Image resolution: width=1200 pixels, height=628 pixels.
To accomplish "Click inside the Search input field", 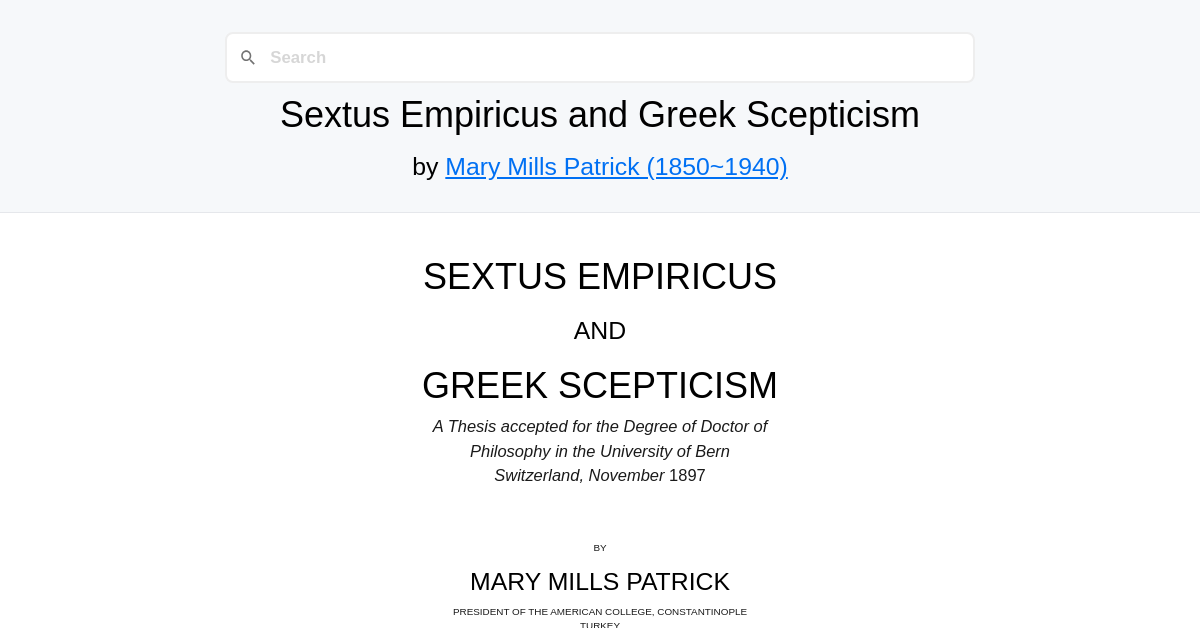I will point(600,57).
